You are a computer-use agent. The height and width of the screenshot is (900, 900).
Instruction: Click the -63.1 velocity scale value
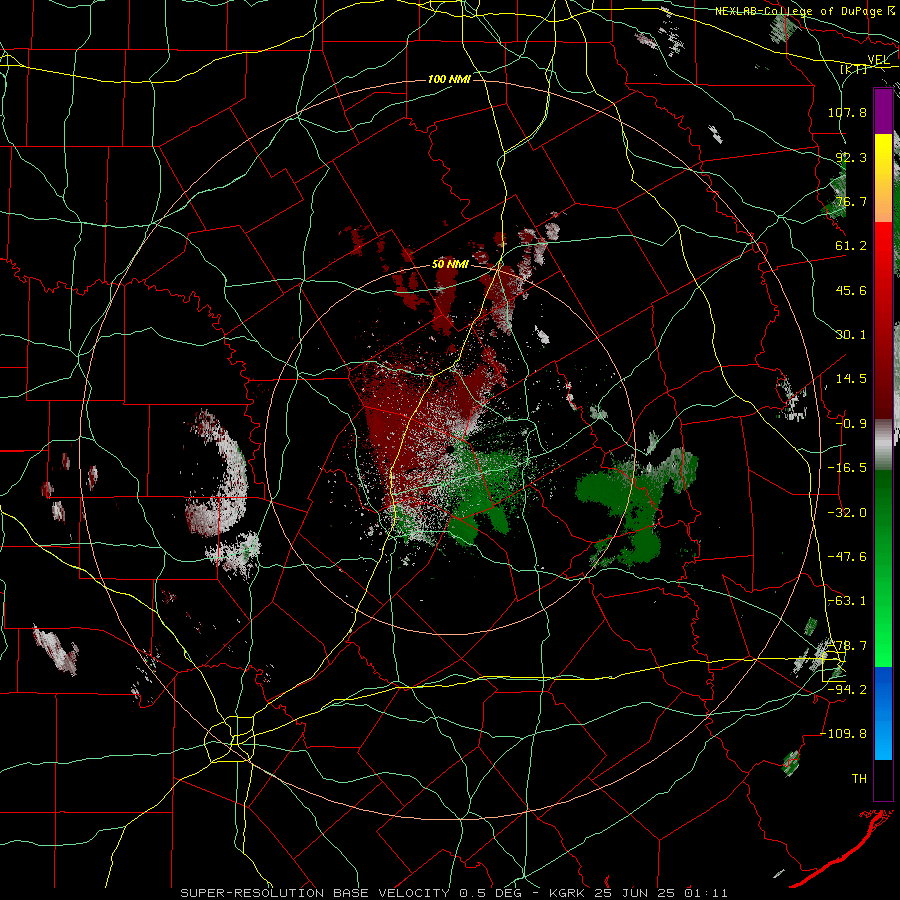pos(847,601)
